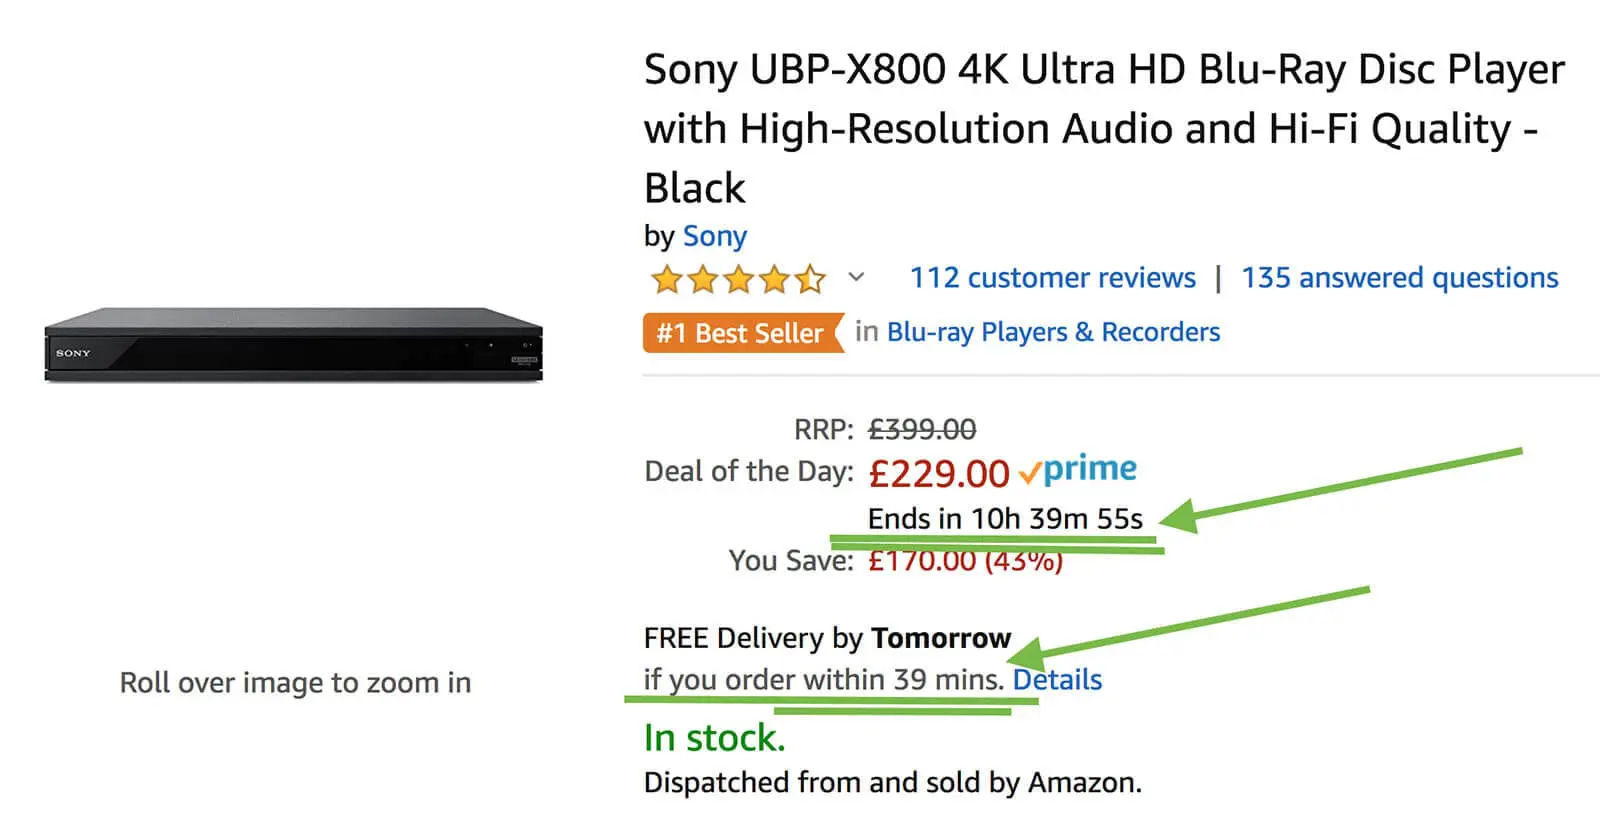This screenshot has width=1600, height=831.
Task: Click the struck-through £399.00 RRP
Action: pos(921,430)
